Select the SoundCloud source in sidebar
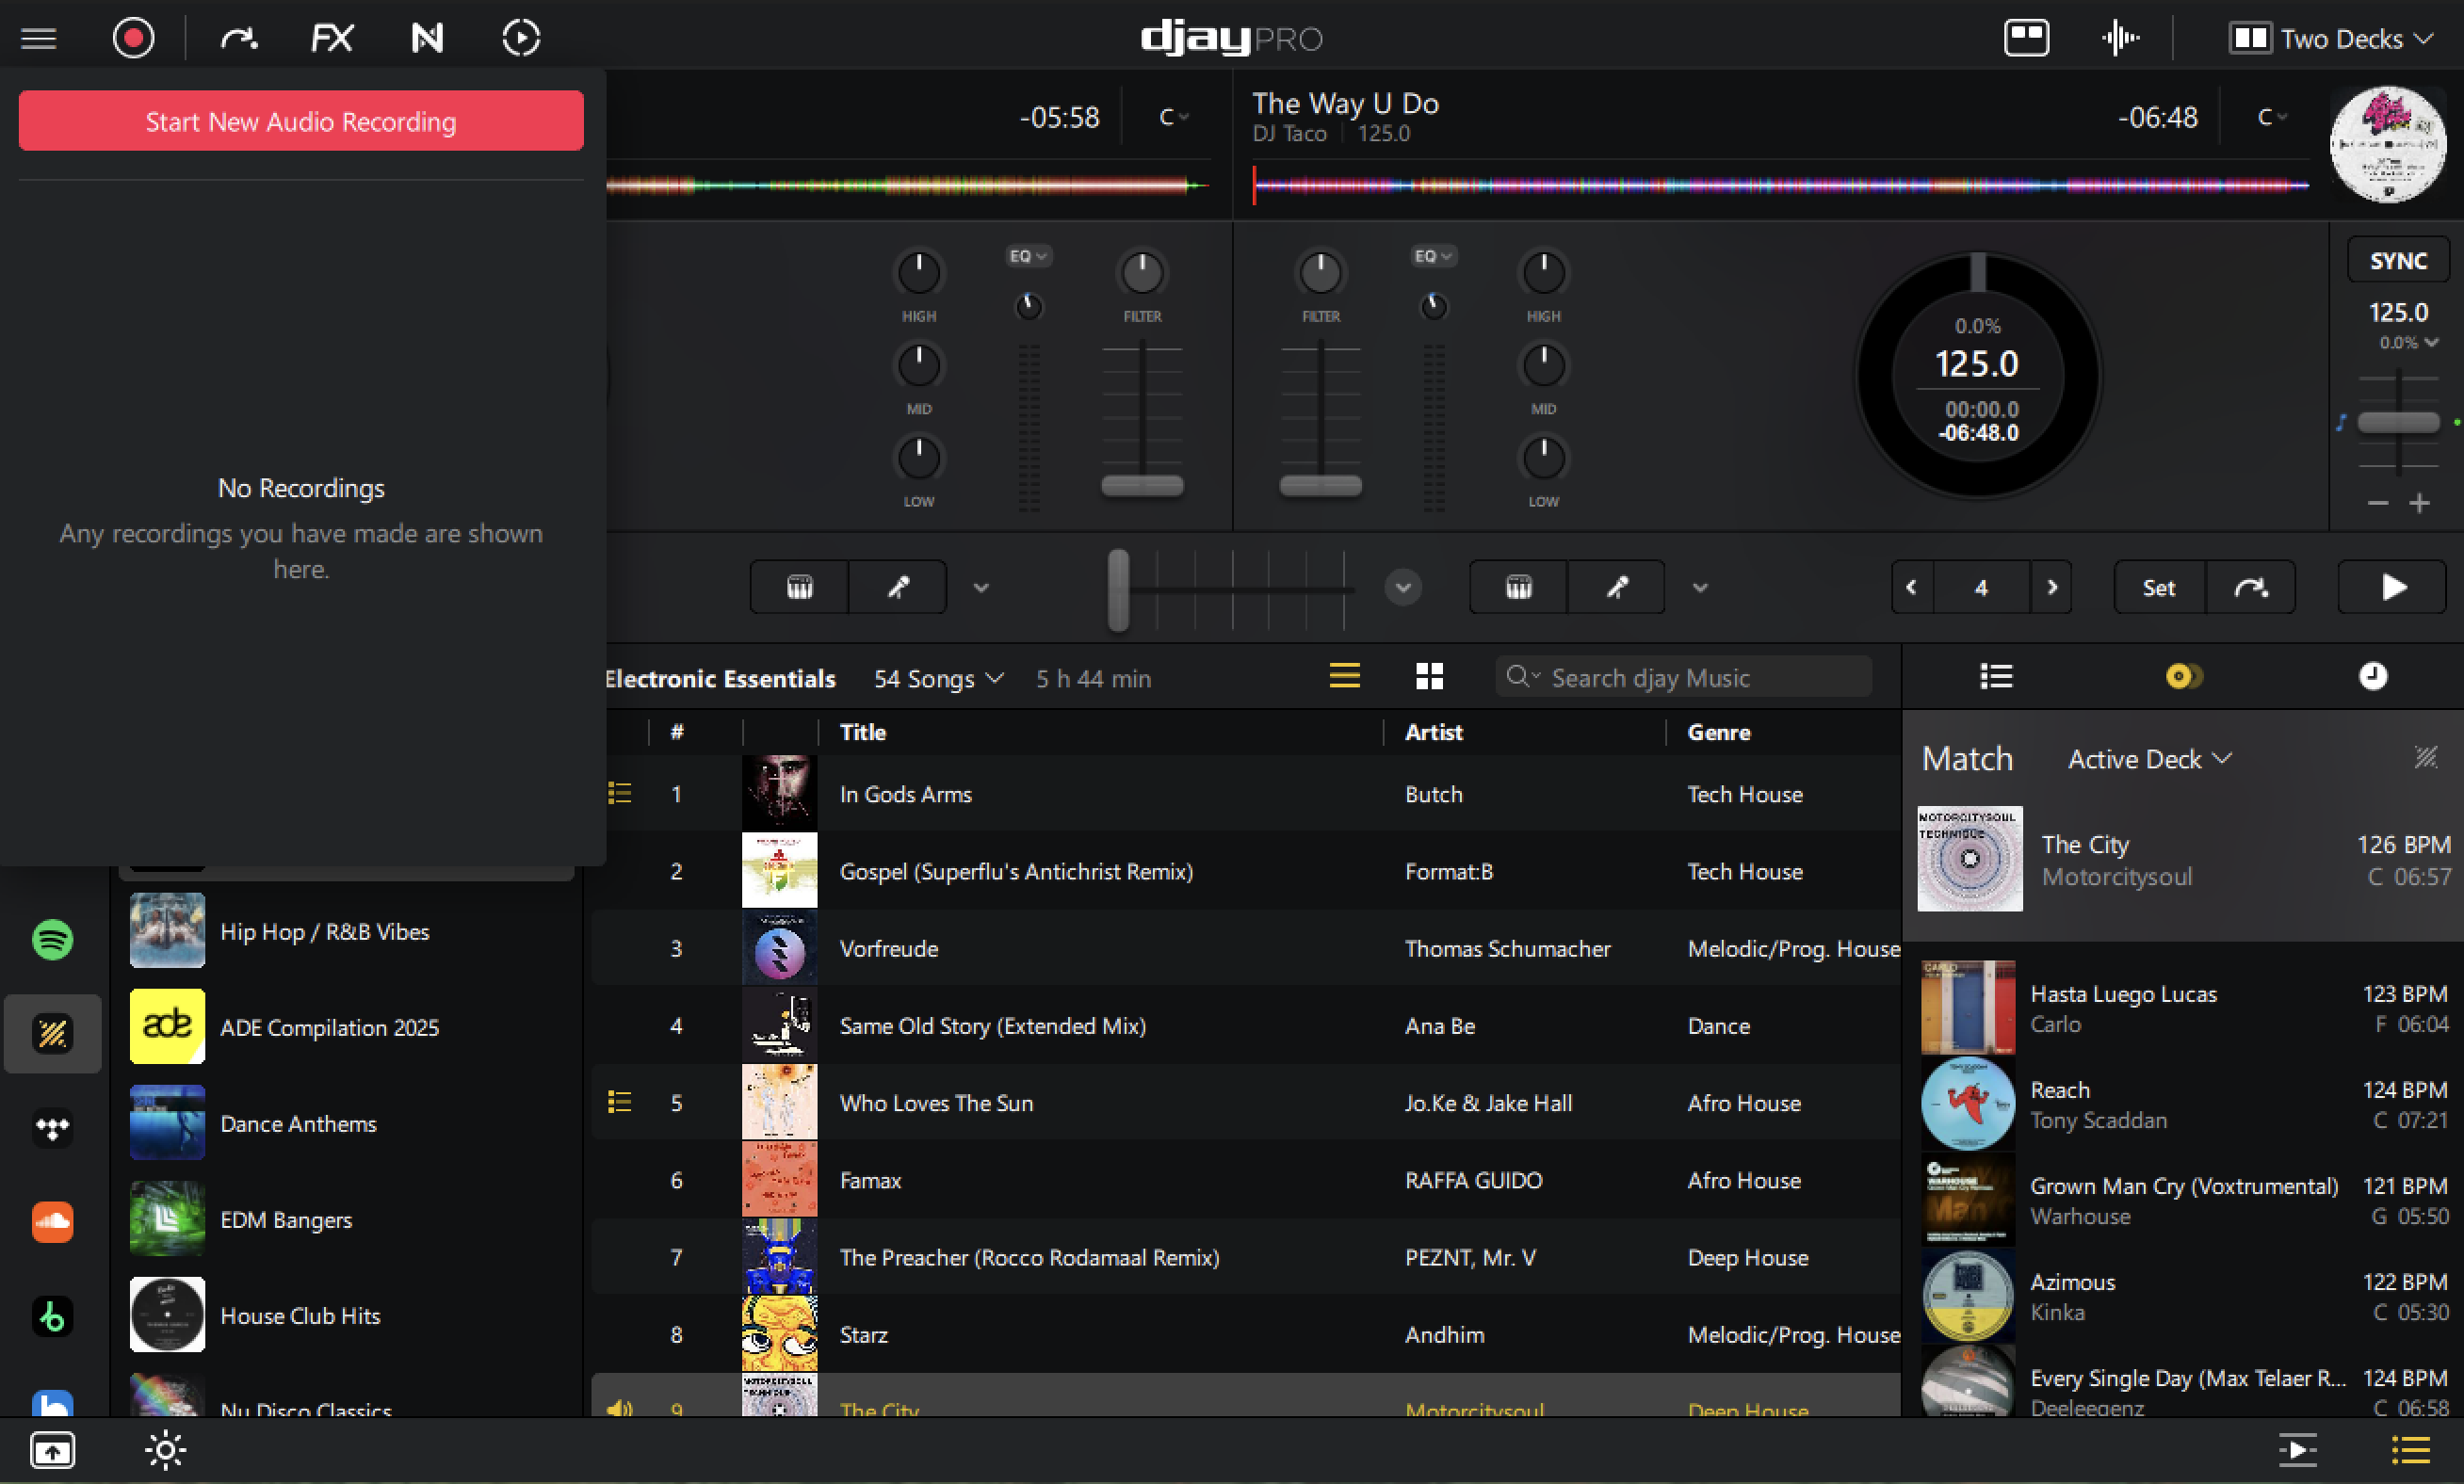This screenshot has width=2464, height=1484. (x=52, y=1222)
